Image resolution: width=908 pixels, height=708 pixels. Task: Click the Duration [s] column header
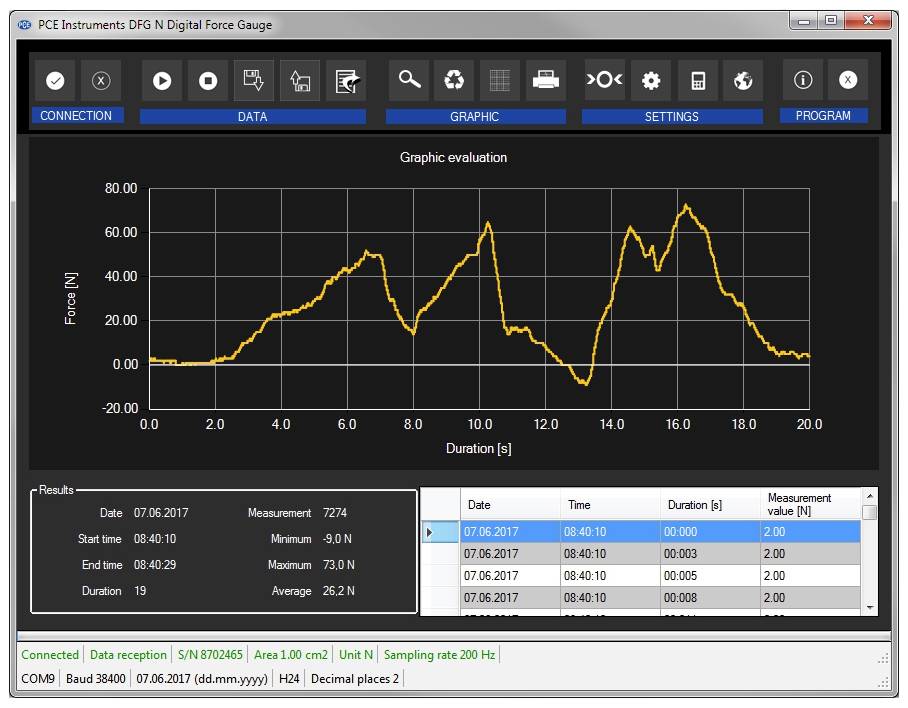(x=708, y=505)
